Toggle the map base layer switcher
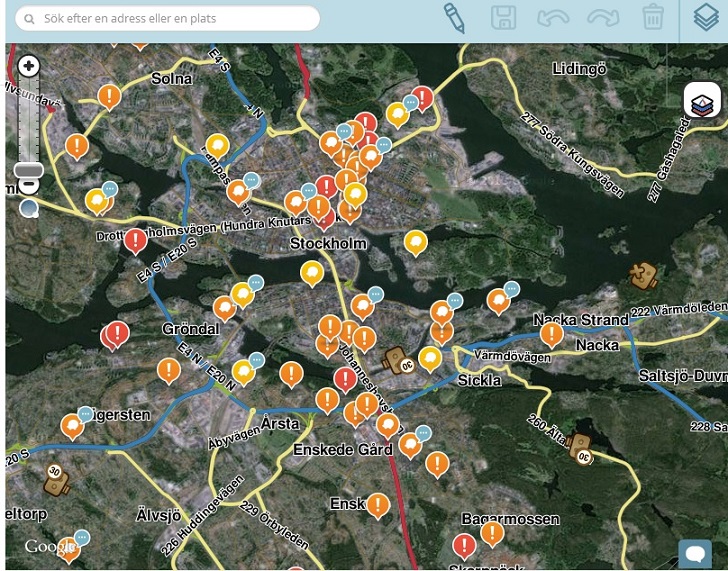Viewport: 728px width, 571px height. point(702,101)
